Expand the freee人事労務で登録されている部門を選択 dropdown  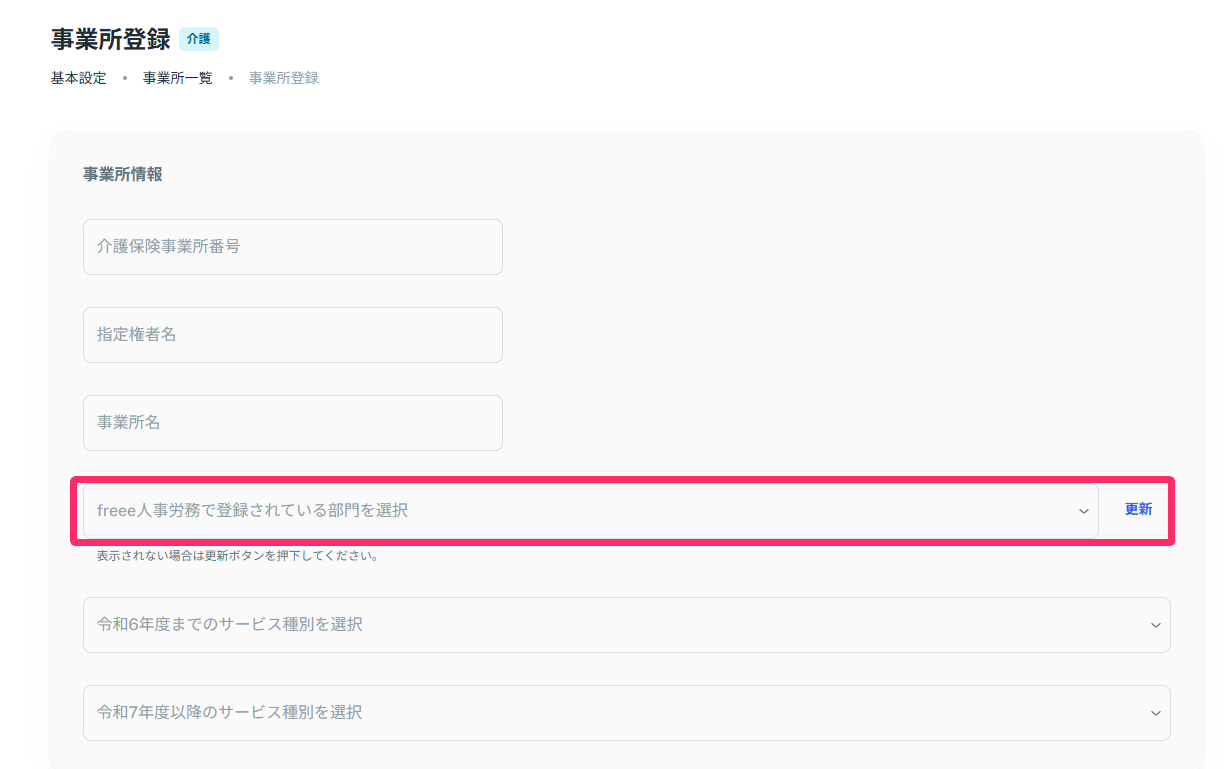(590, 511)
